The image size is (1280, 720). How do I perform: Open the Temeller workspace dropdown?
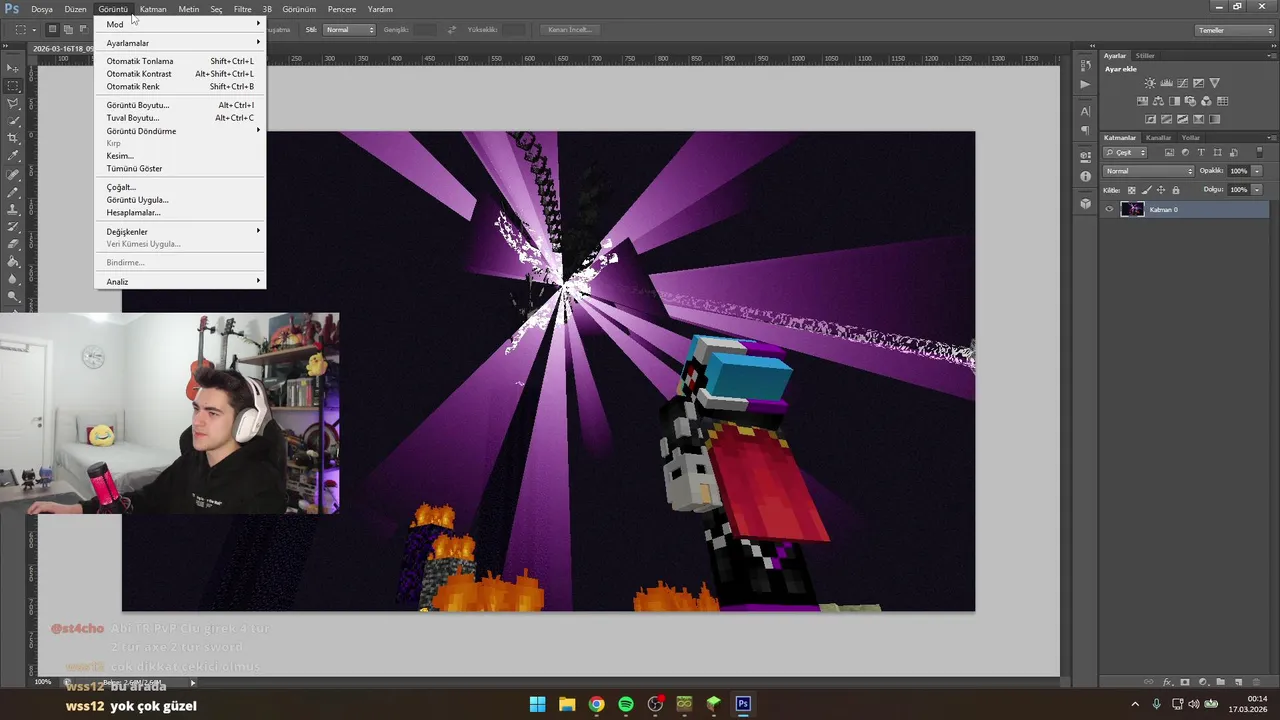coord(1236,30)
